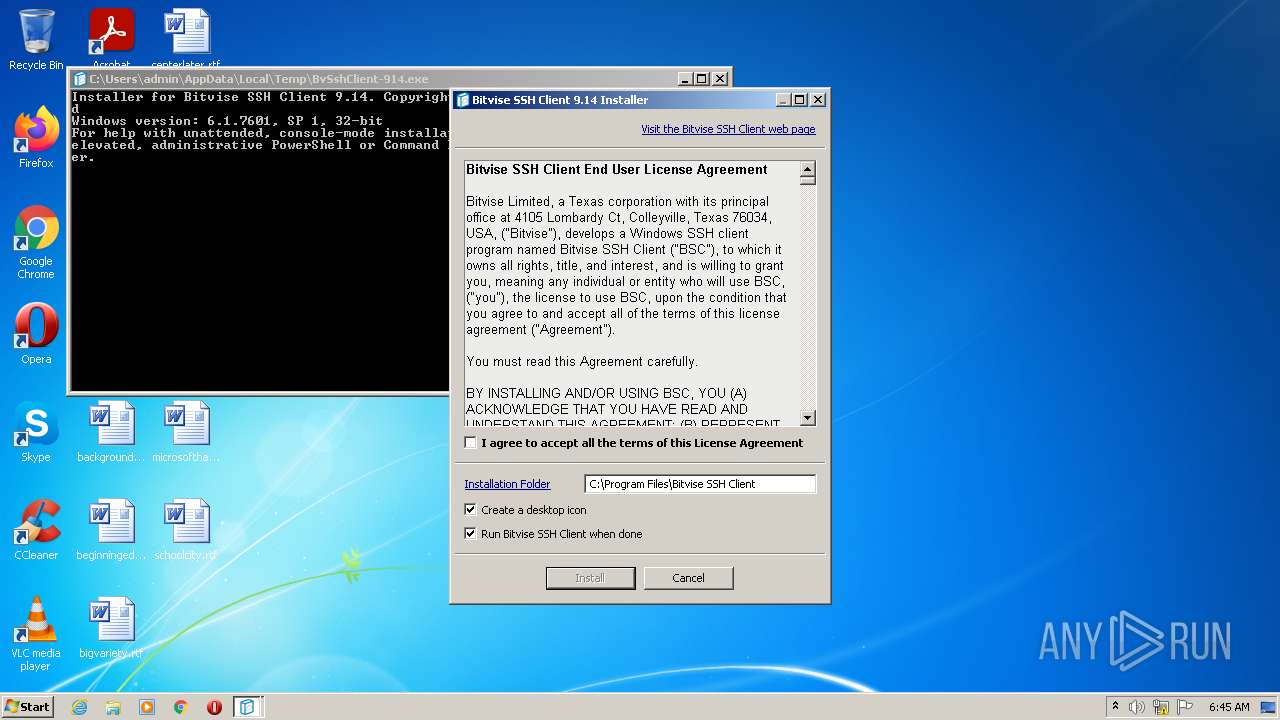Open the Windows Explorer taskbar icon

click(113, 707)
